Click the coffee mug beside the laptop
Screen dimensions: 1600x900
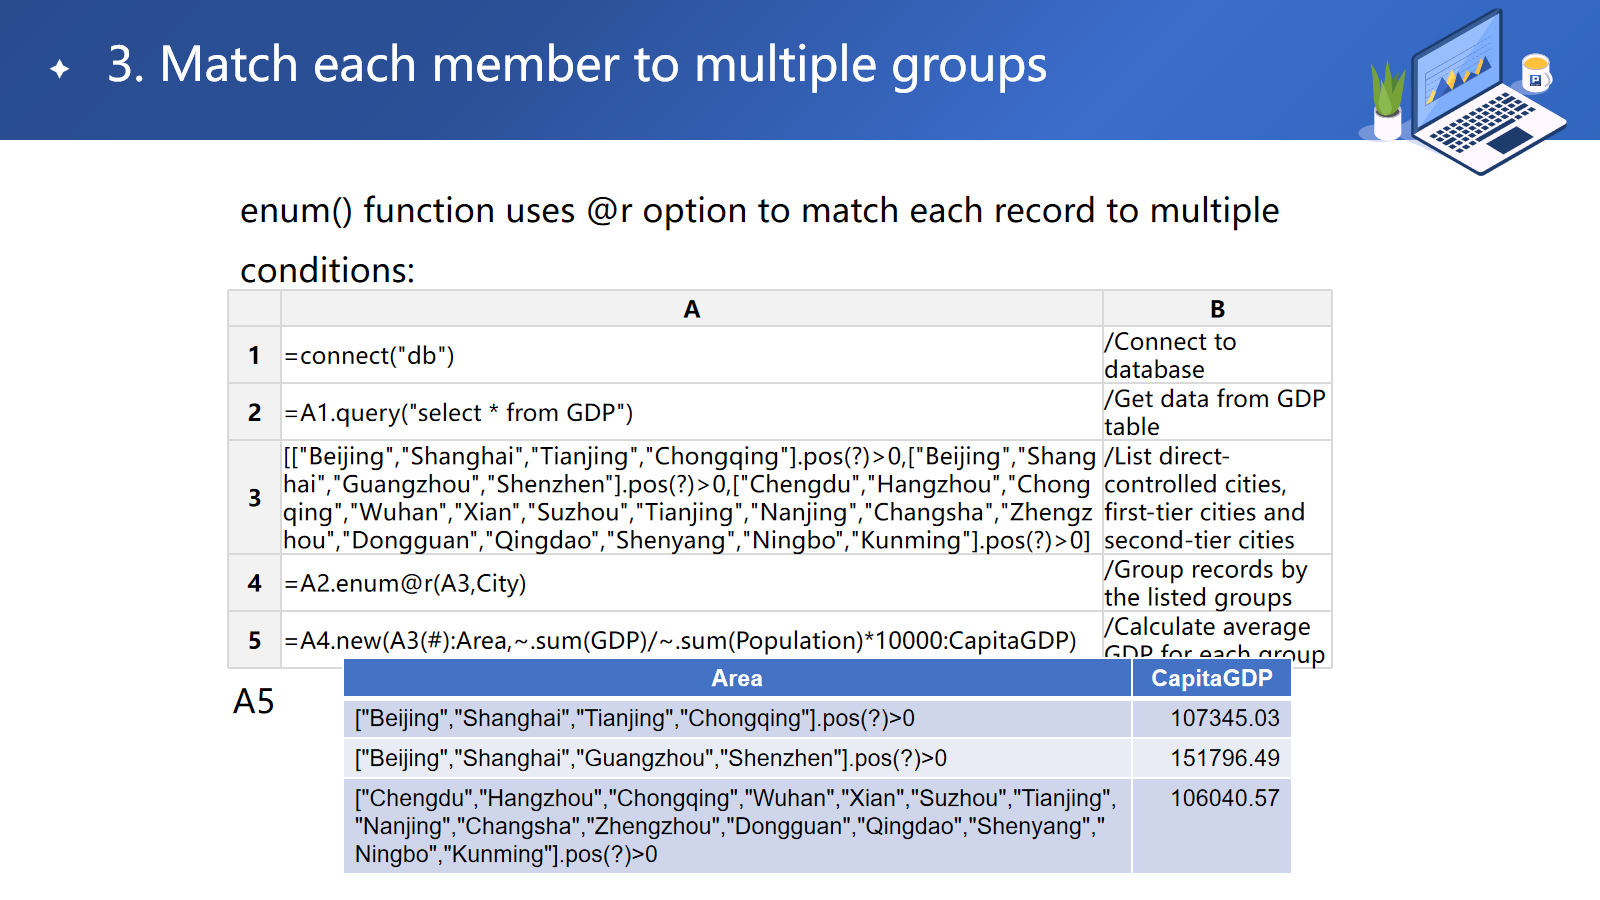click(x=1535, y=72)
